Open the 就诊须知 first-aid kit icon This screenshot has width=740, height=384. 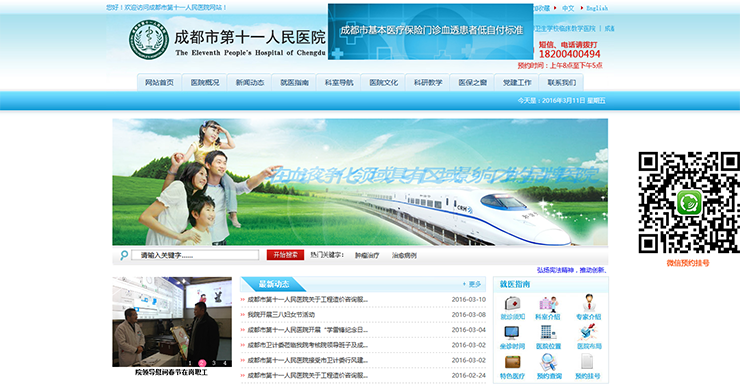(513, 303)
